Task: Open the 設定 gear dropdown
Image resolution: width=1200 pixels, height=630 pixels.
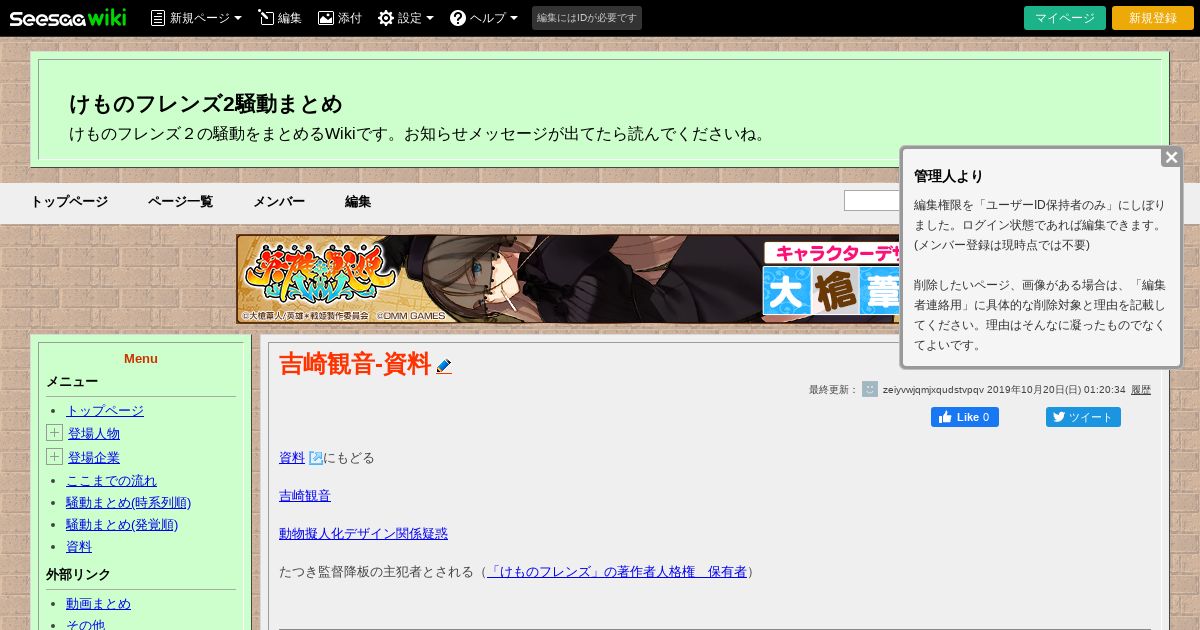Action: tap(406, 18)
